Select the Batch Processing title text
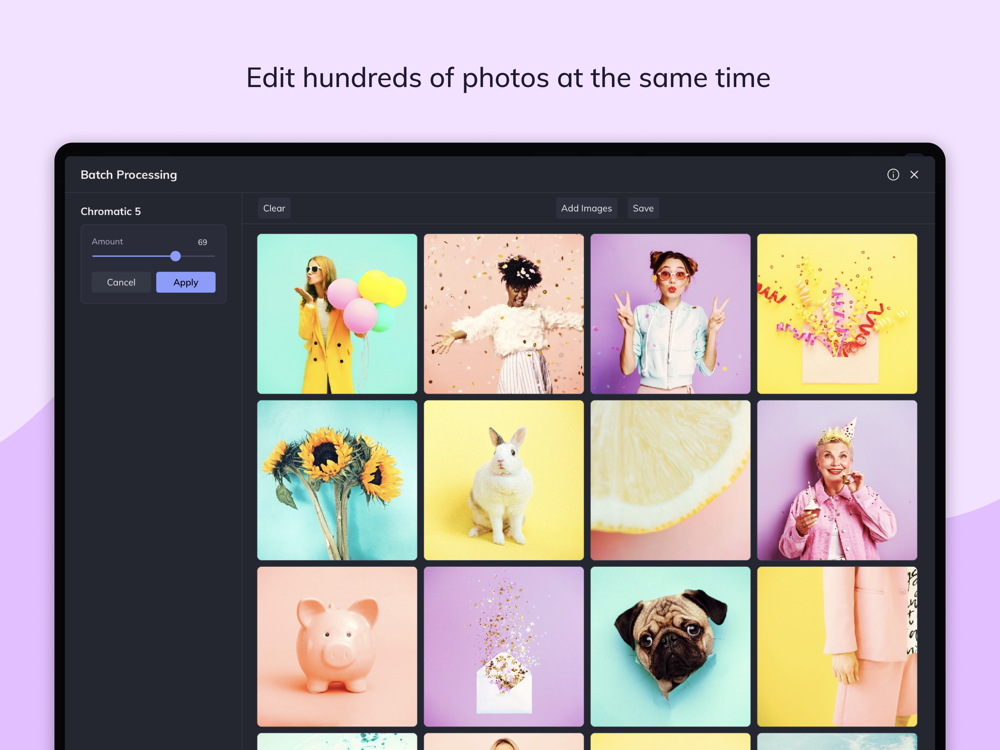Image resolution: width=1000 pixels, height=750 pixels. (x=129, y=175)
